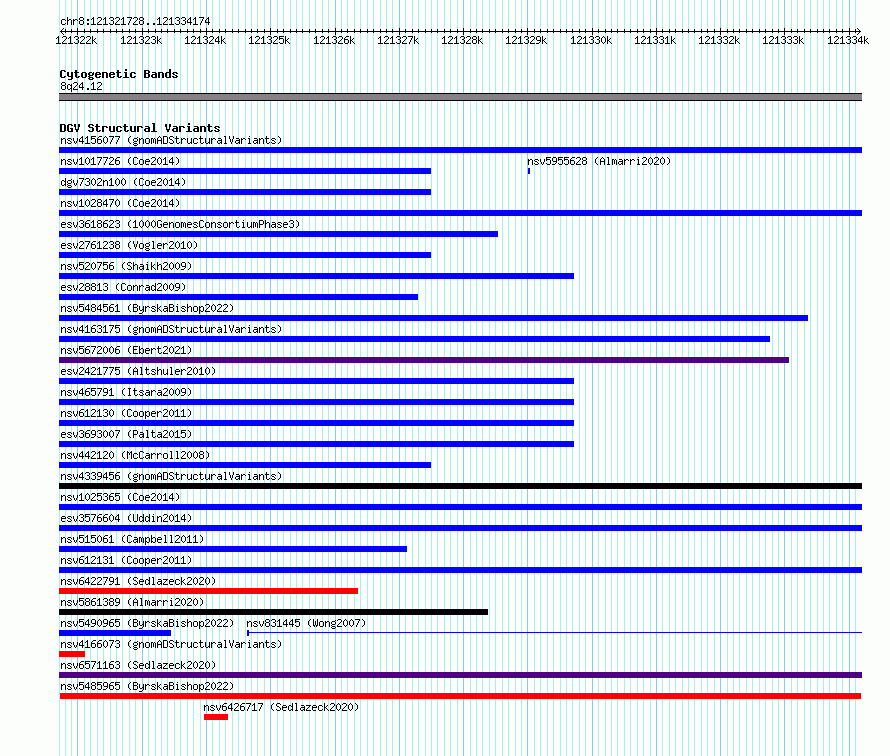Click the 121325k ruler tick label
The image size is (890, 756).
click(x=269, y=40)
